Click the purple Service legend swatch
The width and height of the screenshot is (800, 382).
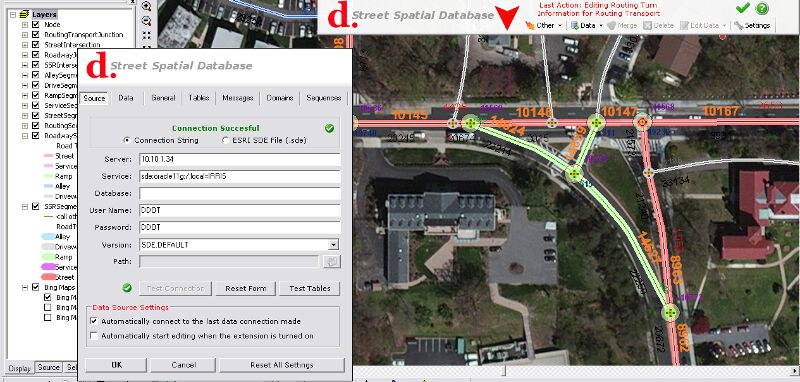48,267
